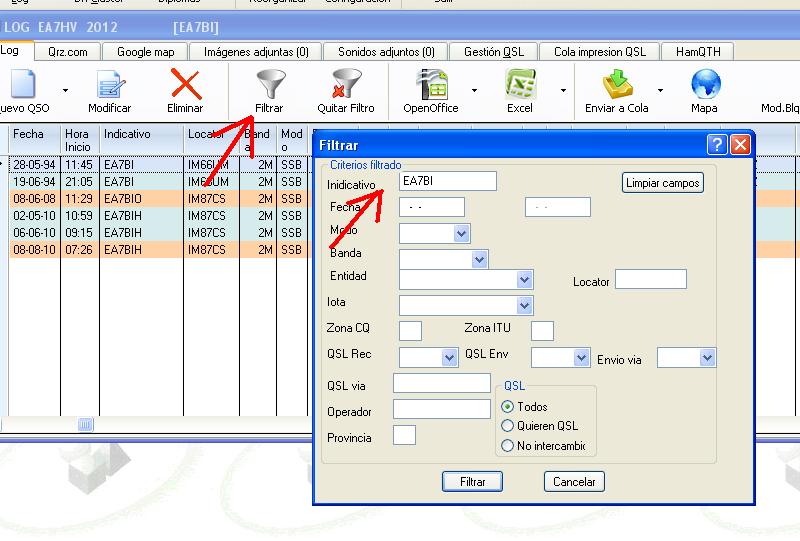
Task: Select the Todos QSL radio button
Action: (x=508, y=407)
